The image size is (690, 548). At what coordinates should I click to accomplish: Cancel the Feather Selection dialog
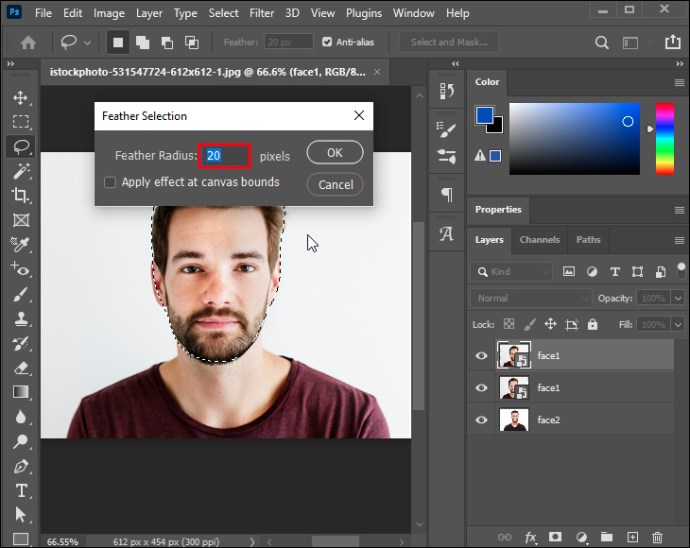(335, 184)
